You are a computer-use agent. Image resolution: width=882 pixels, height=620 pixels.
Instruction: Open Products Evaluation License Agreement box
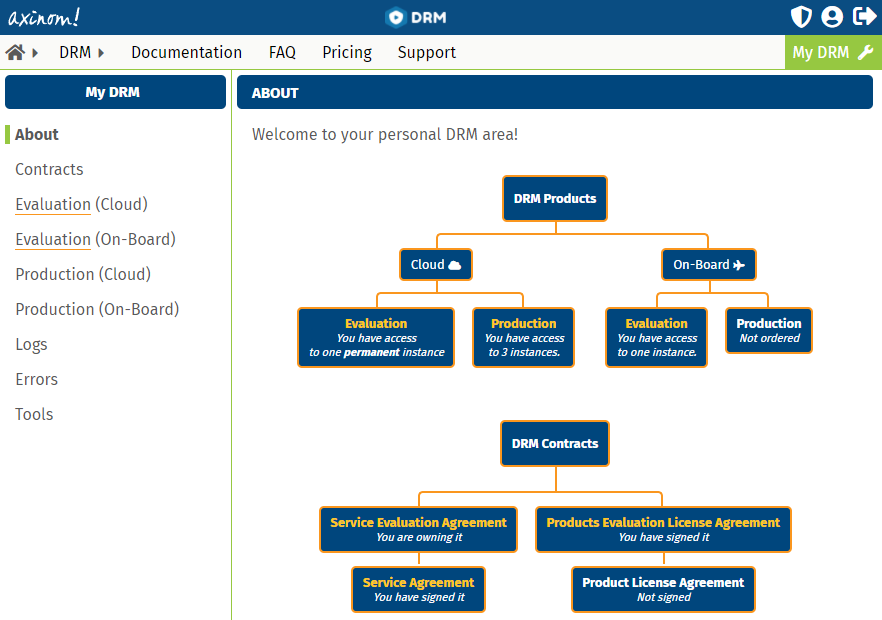(x=664, y=529)
